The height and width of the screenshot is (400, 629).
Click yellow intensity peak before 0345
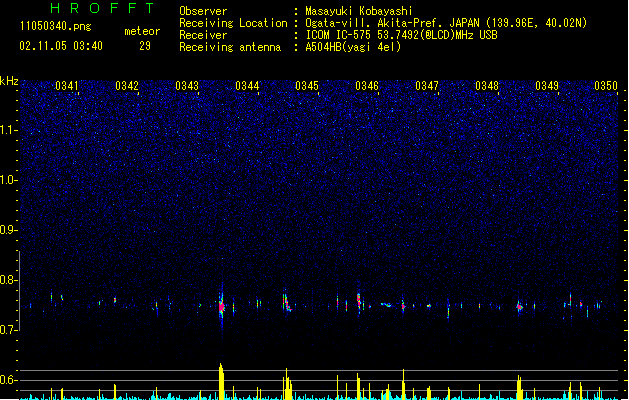point(288,384)
